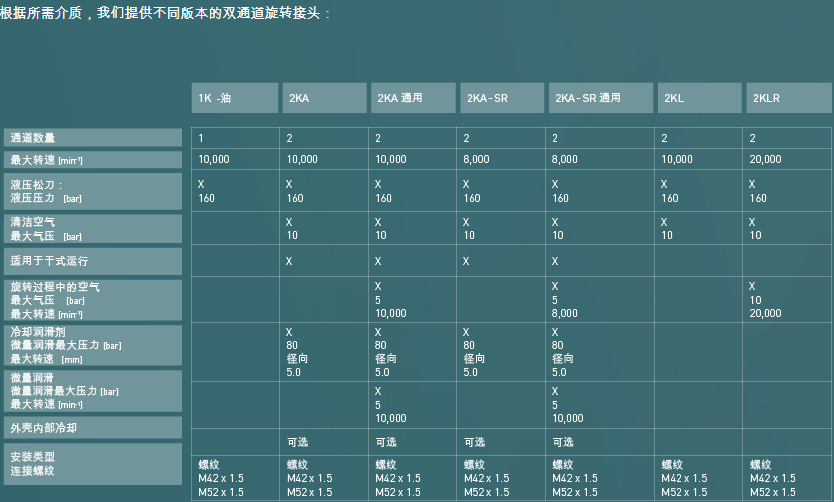Click the 通道数量 row label
This screenshot has width=834, height=502.
point(93,138)
